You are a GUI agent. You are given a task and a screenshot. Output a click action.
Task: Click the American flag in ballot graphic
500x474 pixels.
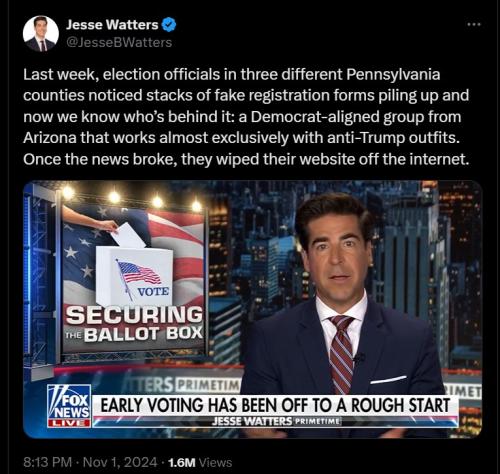tap(138, 273)
